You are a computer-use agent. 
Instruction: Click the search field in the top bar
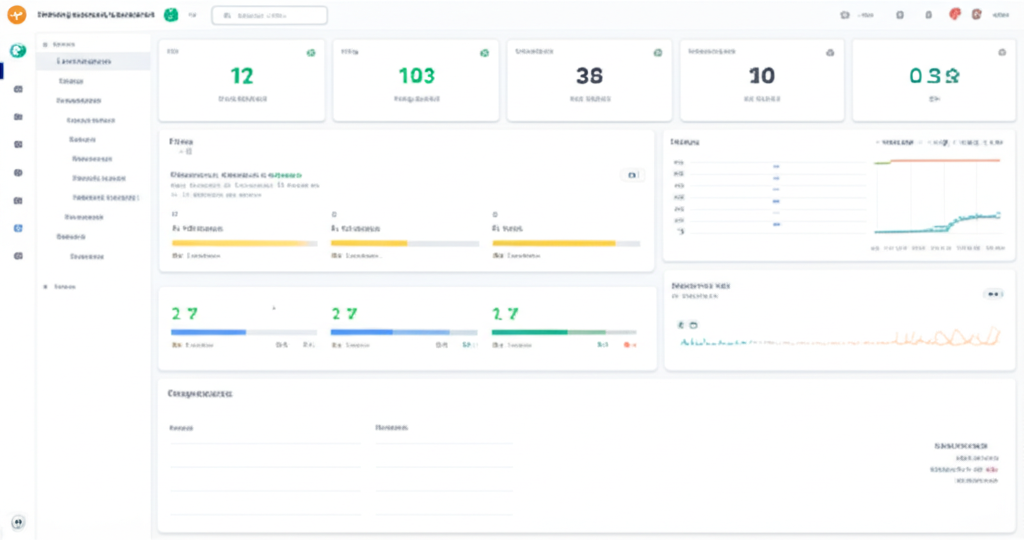point(269,16)
